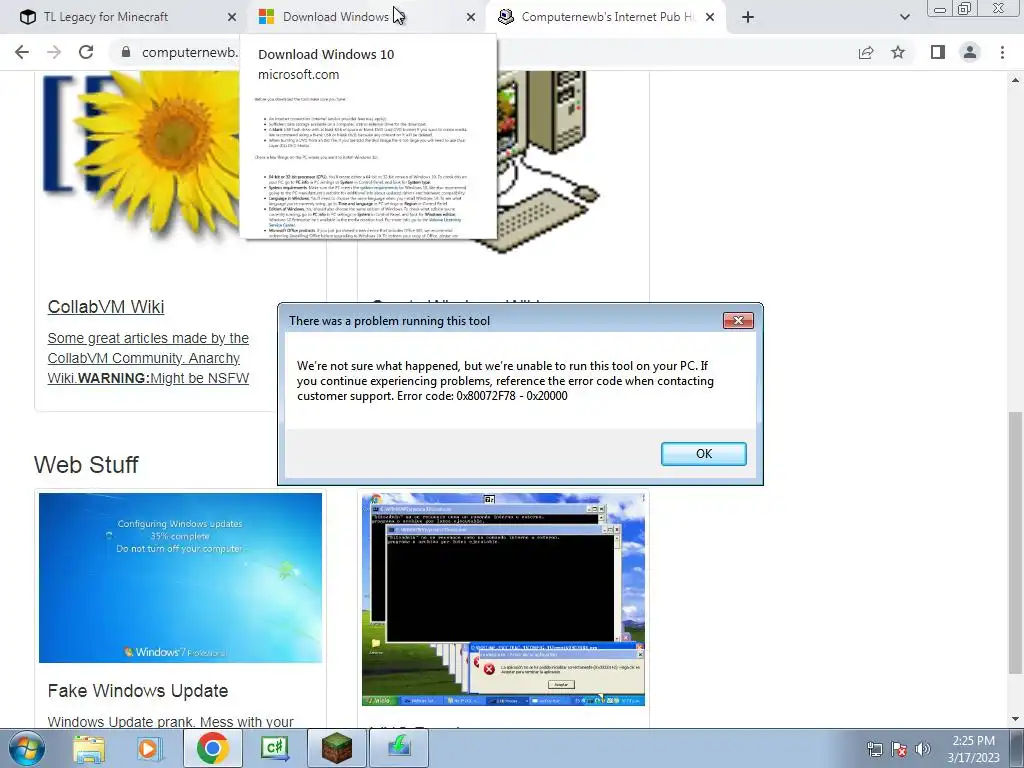The width and height of the screenshot is (1024, 768).
Task: Go back to previous page
Action: pos(22,52)
